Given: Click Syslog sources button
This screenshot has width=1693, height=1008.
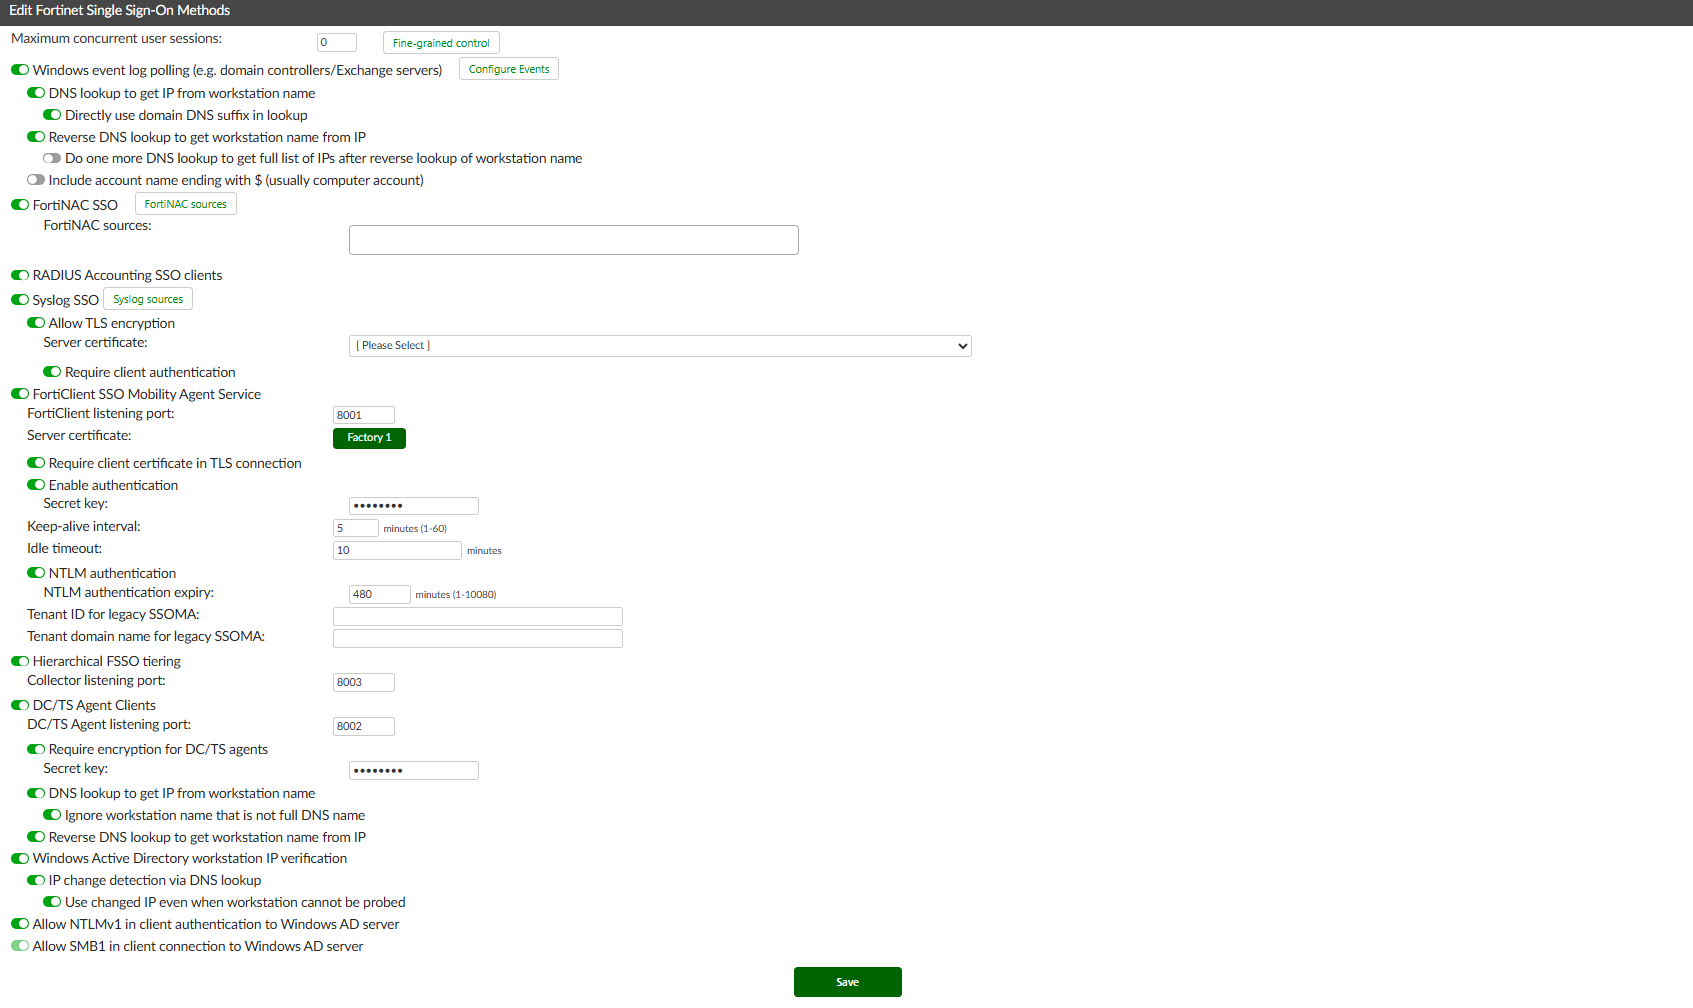Looking at the screenshot, I should point(148,299).
